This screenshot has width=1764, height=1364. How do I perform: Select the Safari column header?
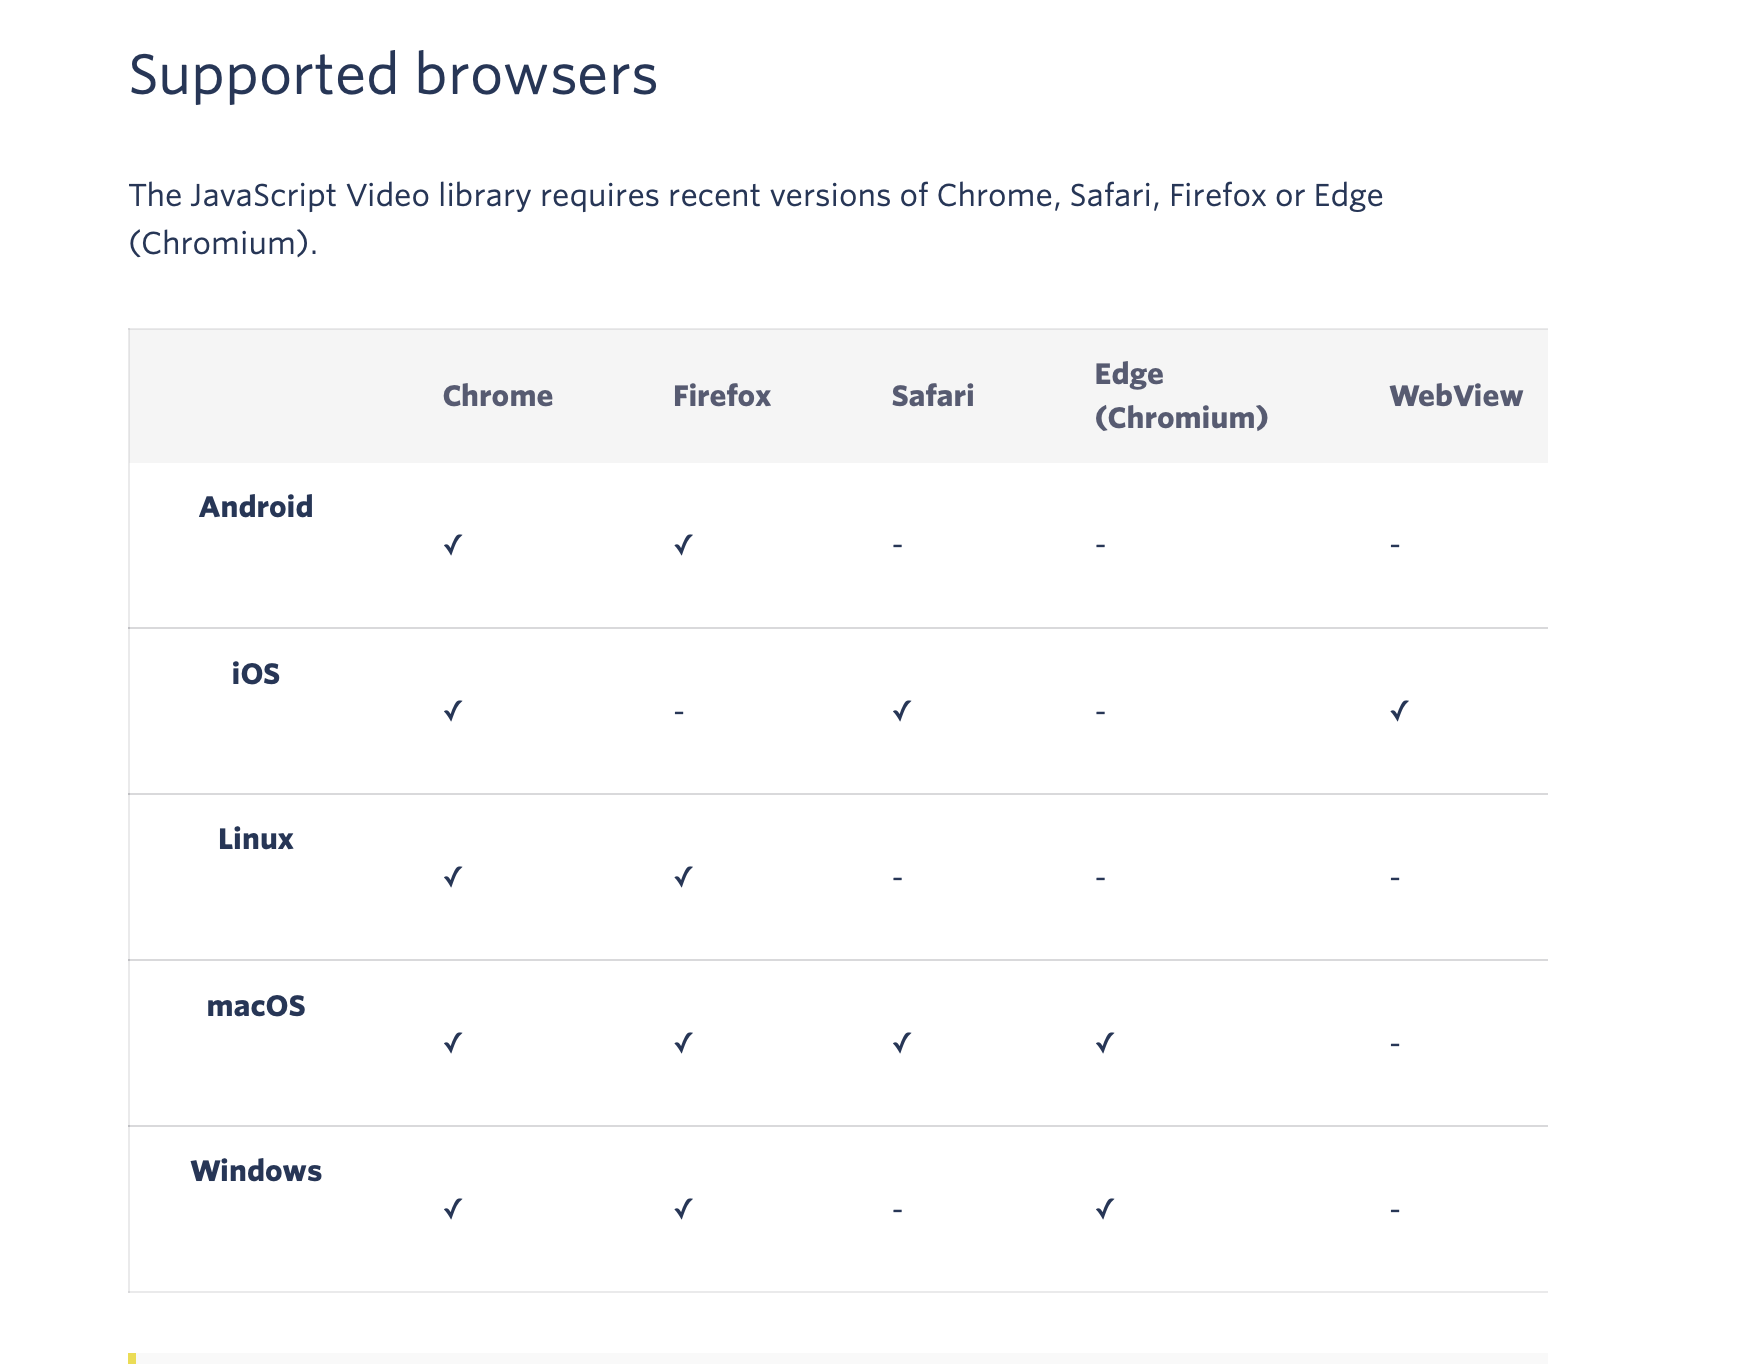click(932, 396)
